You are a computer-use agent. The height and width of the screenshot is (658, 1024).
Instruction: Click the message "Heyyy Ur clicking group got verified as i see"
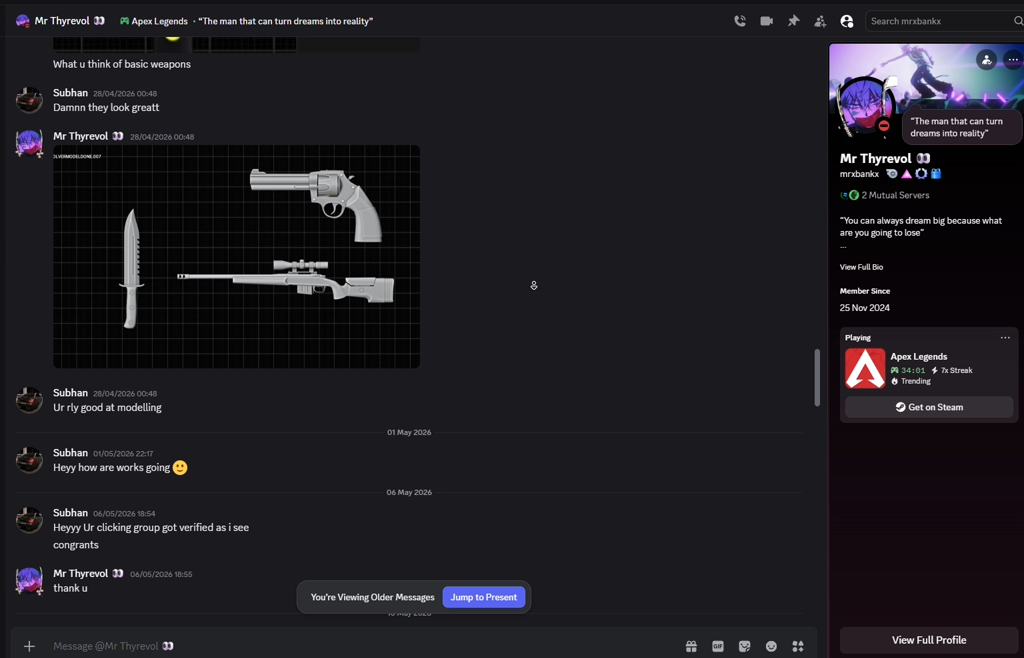pyautogui.click(x=151, y=527)
